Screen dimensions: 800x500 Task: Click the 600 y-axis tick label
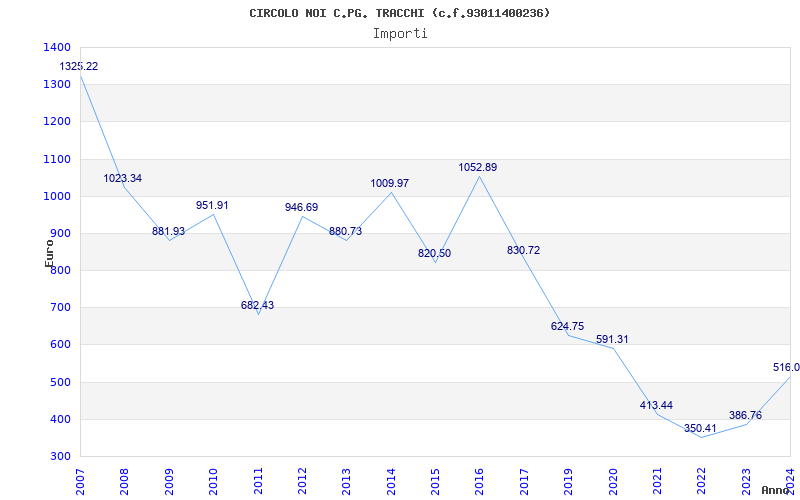pos(61,345)
